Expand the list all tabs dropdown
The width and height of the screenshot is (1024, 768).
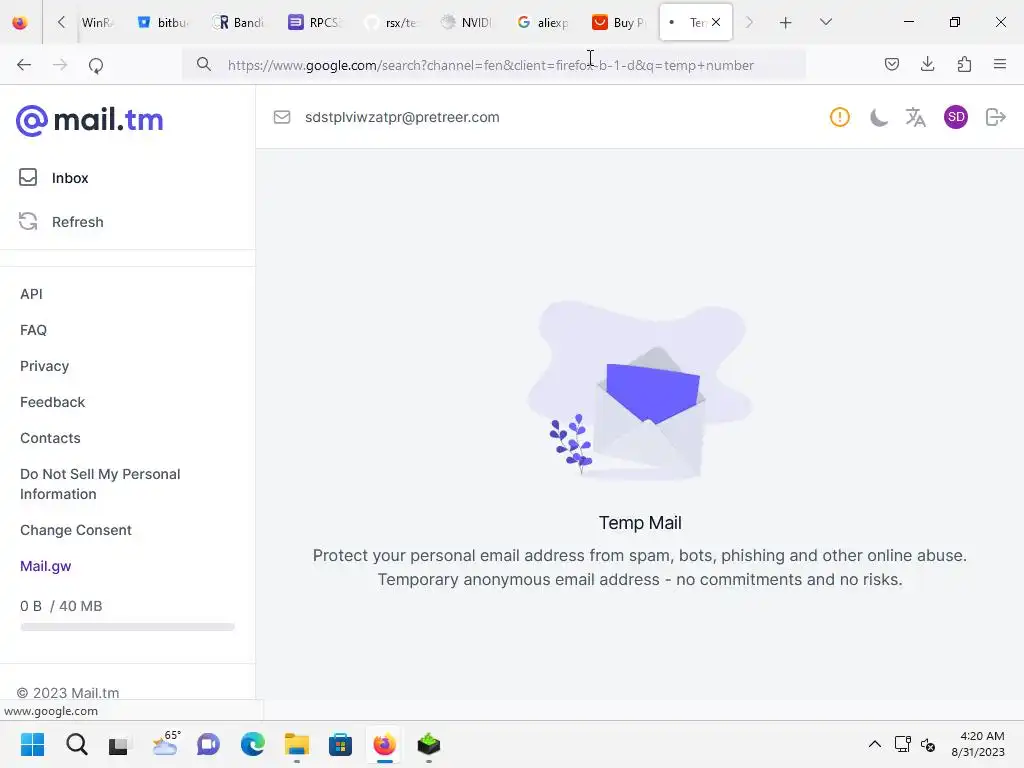click(825, 22)
